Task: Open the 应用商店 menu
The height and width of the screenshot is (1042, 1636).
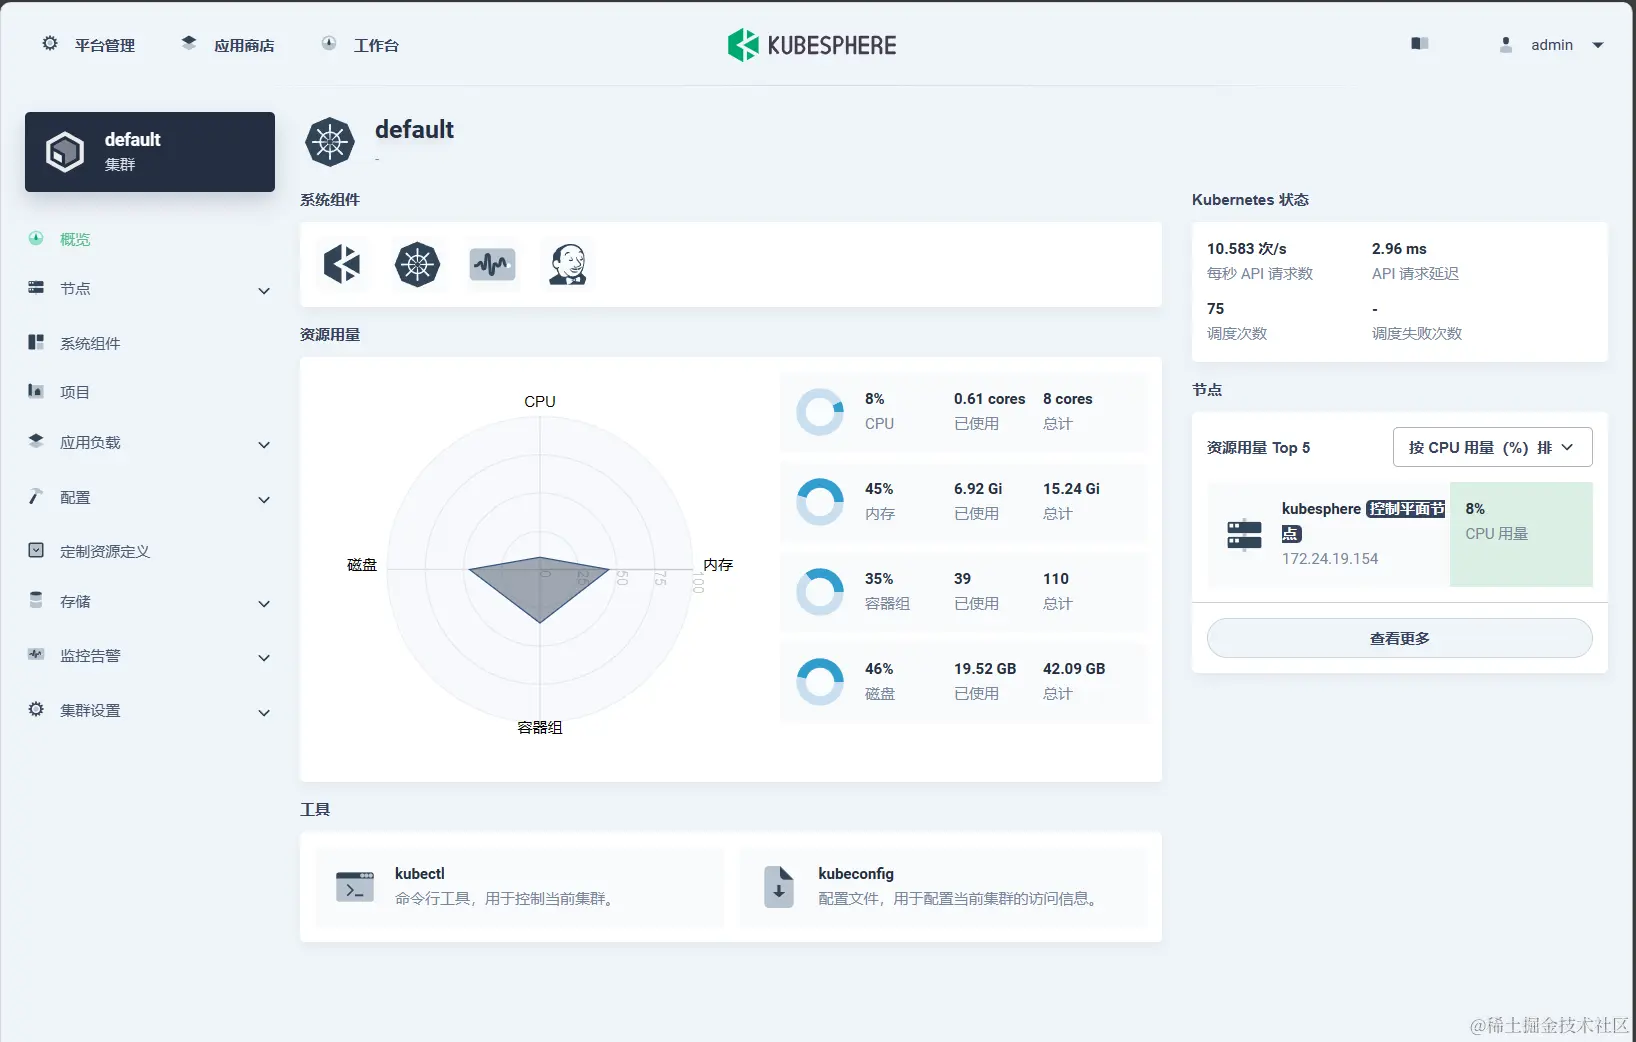Action: coord(228,45)
